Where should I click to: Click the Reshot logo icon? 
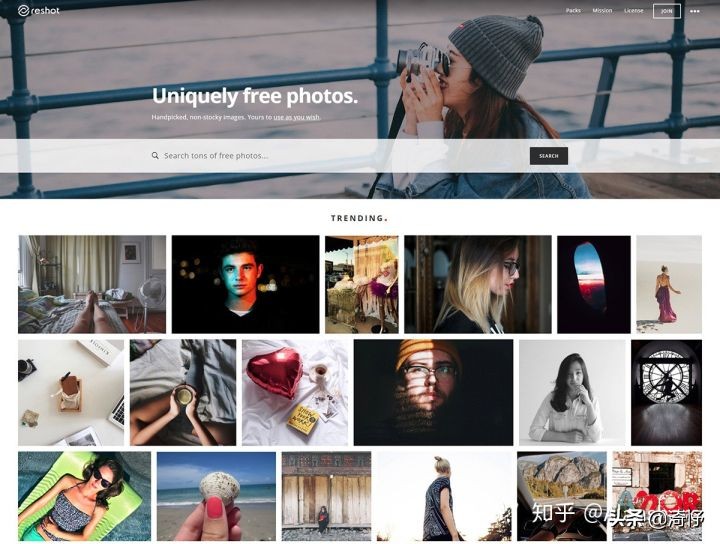[x=23, y=11]
